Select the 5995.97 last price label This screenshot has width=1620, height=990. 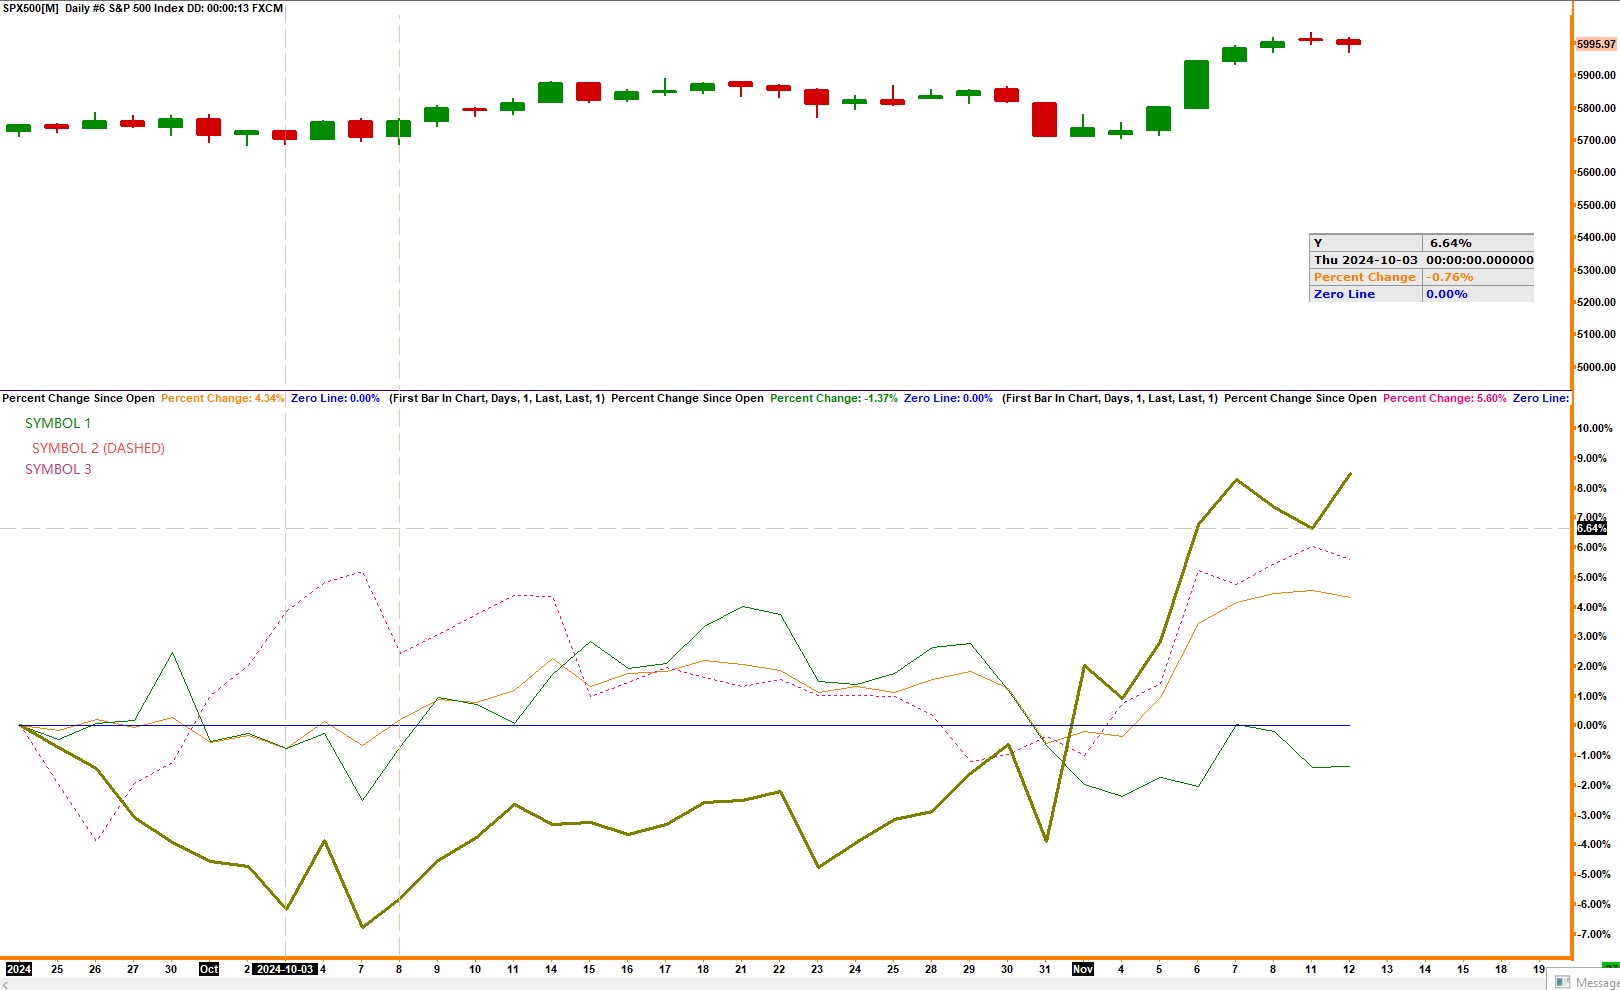point(1596,44)
